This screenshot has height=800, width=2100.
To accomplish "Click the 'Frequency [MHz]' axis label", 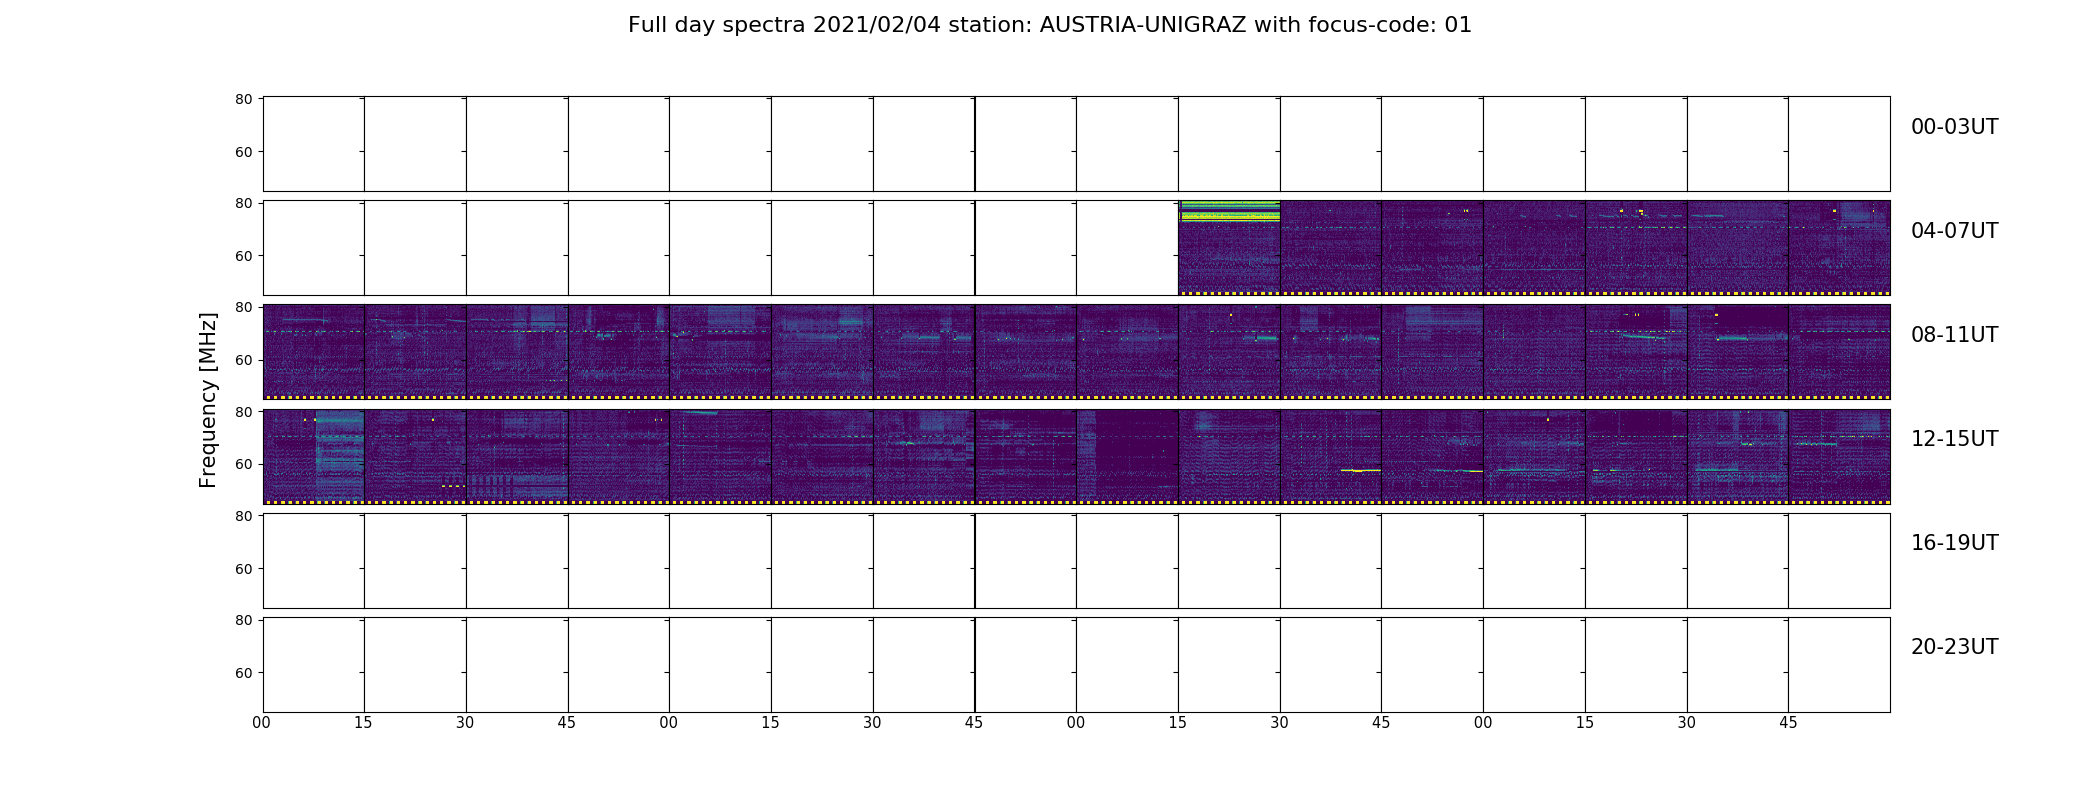I will coord(208,400).
